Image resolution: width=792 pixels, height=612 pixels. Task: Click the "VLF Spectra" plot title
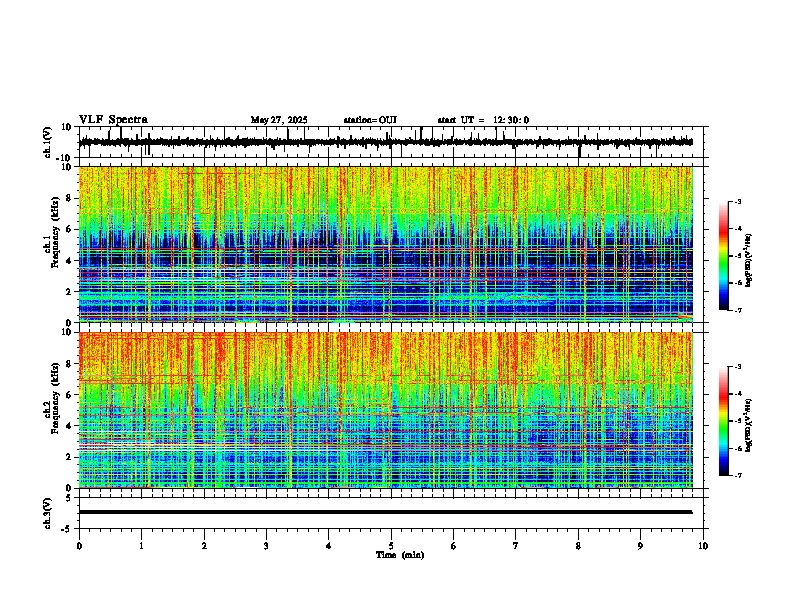[113, 120]
